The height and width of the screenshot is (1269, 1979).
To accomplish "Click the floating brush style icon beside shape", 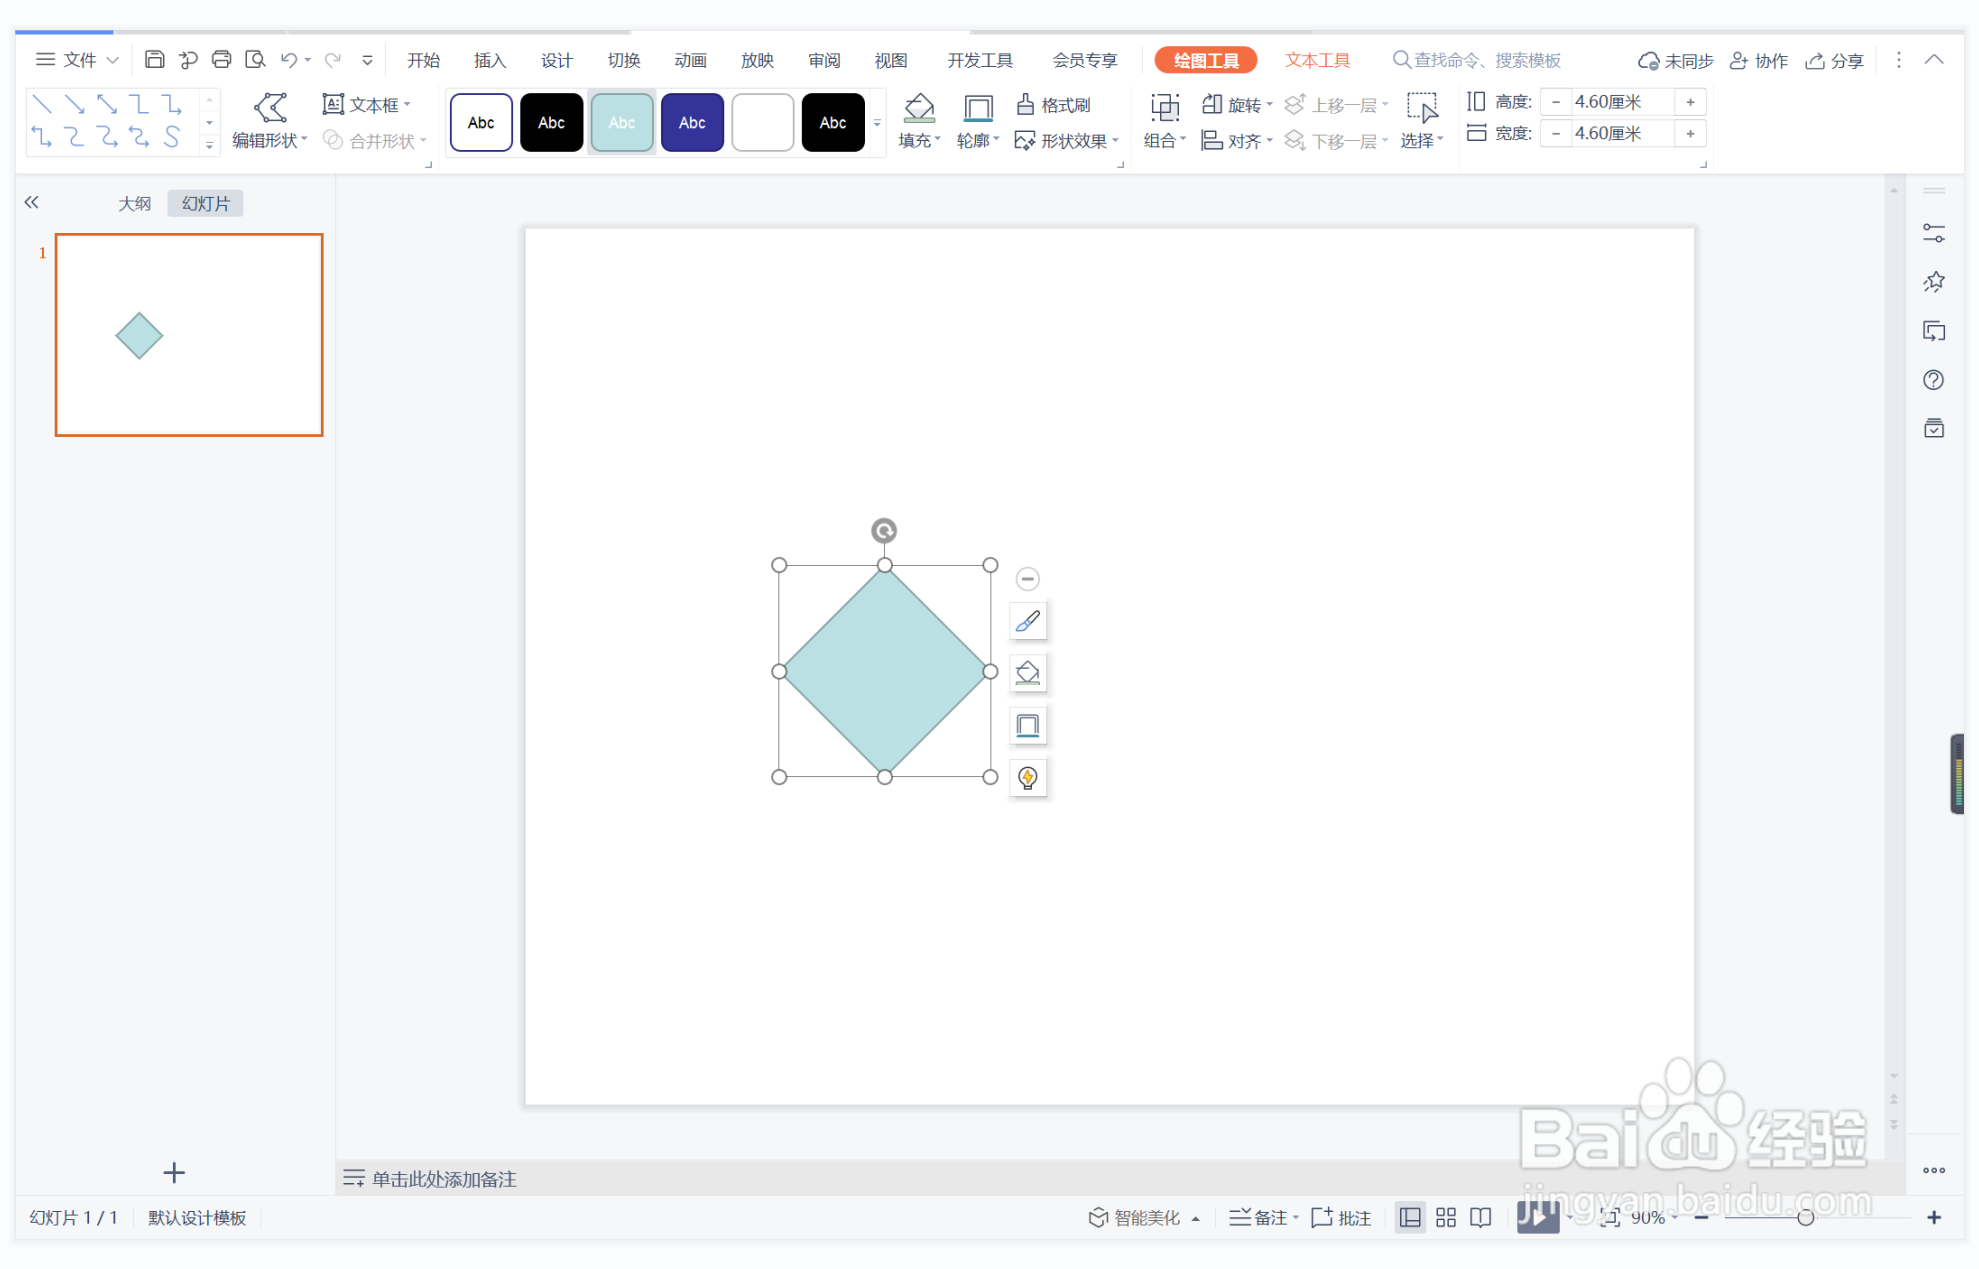I will [1027, 622].
